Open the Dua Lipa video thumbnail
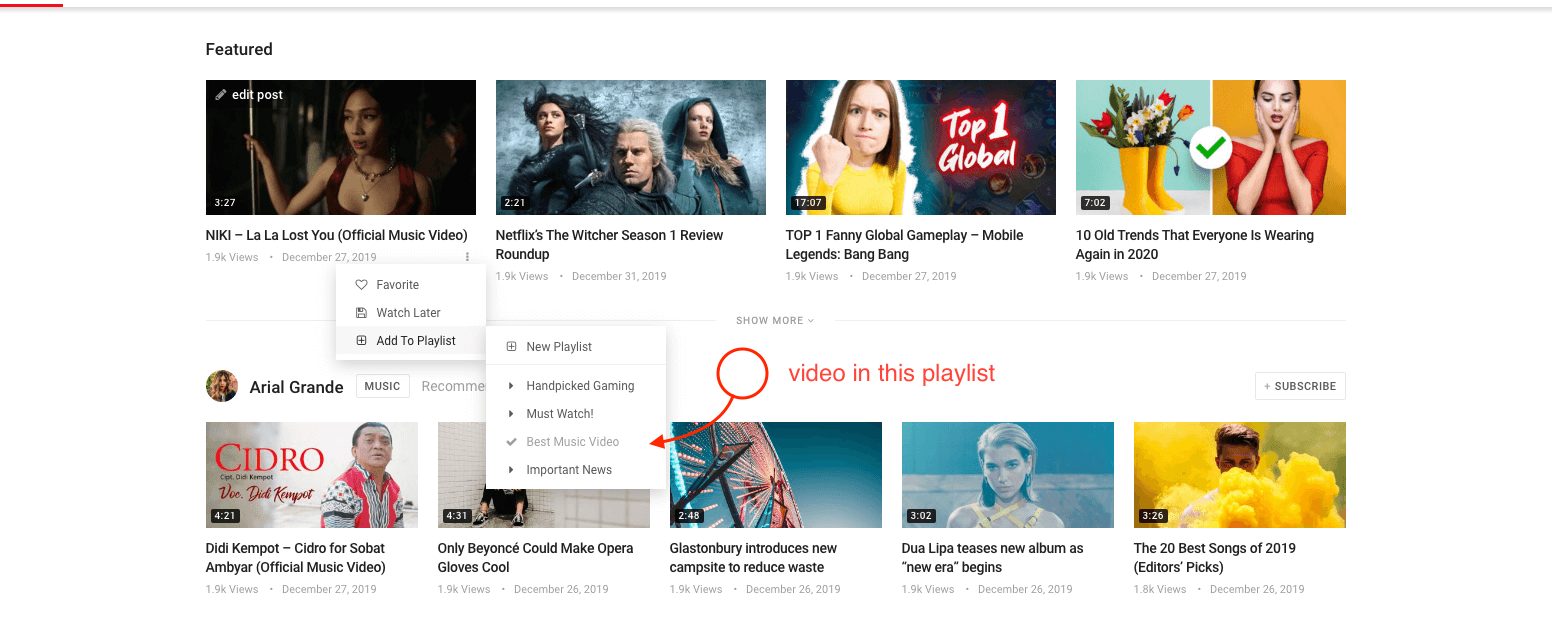The height and width of the screenshot is (644, 1552). (x=1007, y=474)
